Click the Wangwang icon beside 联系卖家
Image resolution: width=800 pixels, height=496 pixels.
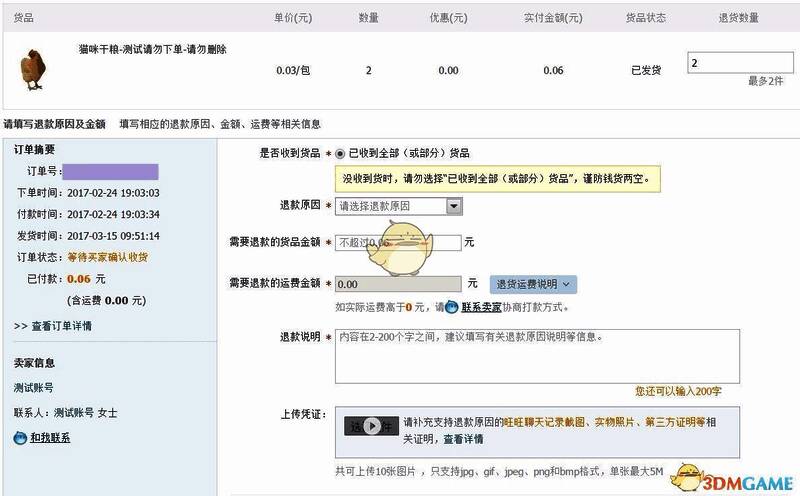point(452,307)
